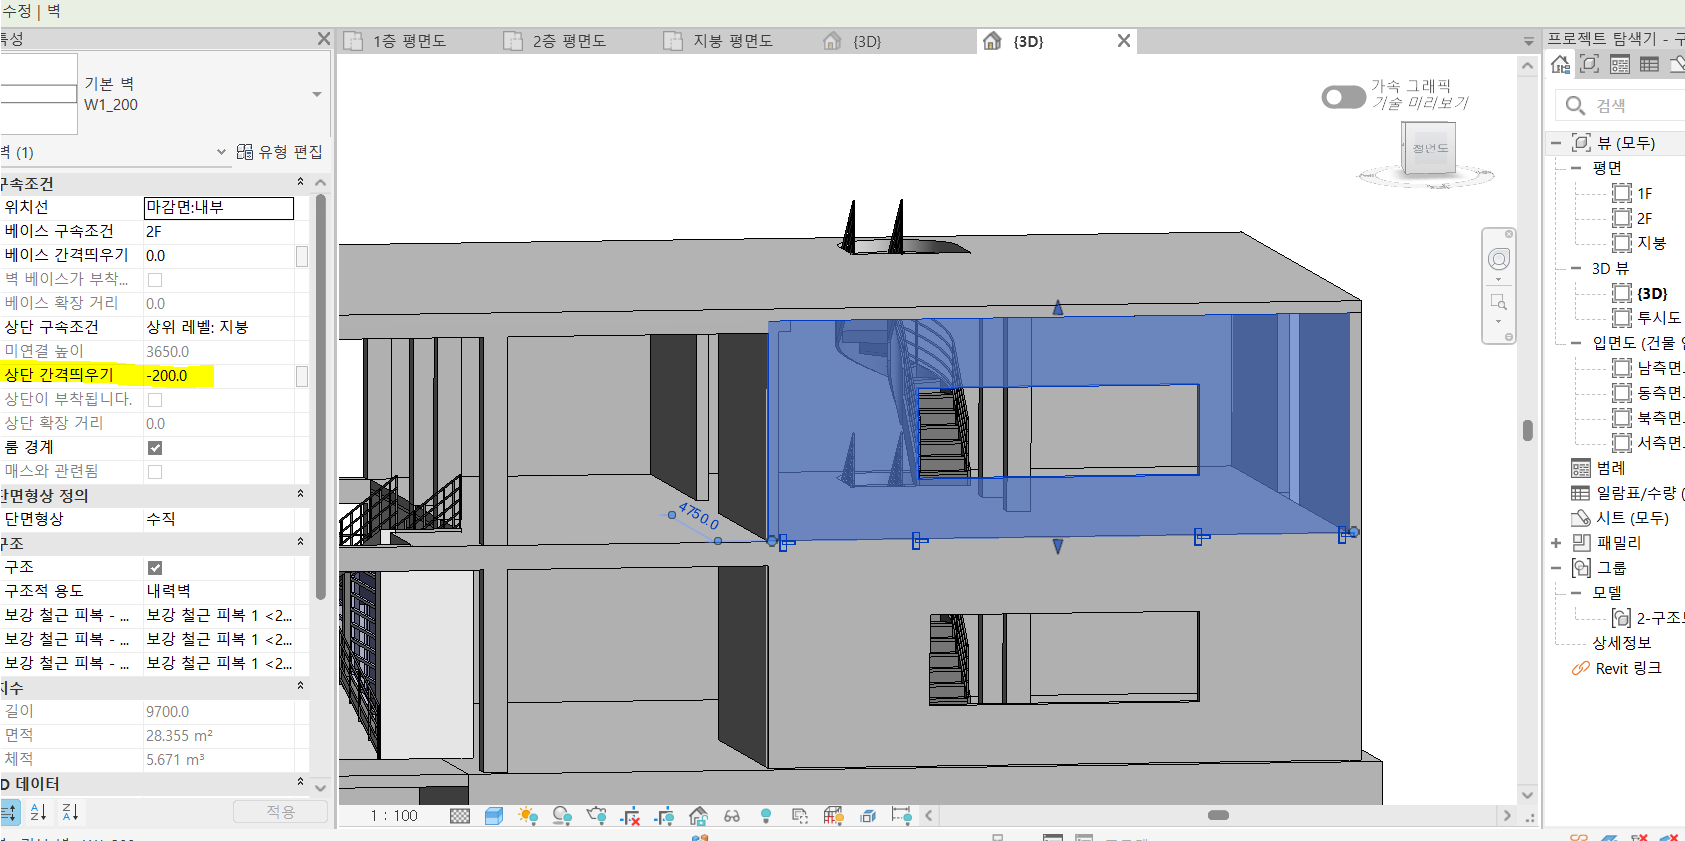This screenshot has height=841, width=1685.
Task: Uncheck the 구조 checkbox
Action: tap(155, 568)
